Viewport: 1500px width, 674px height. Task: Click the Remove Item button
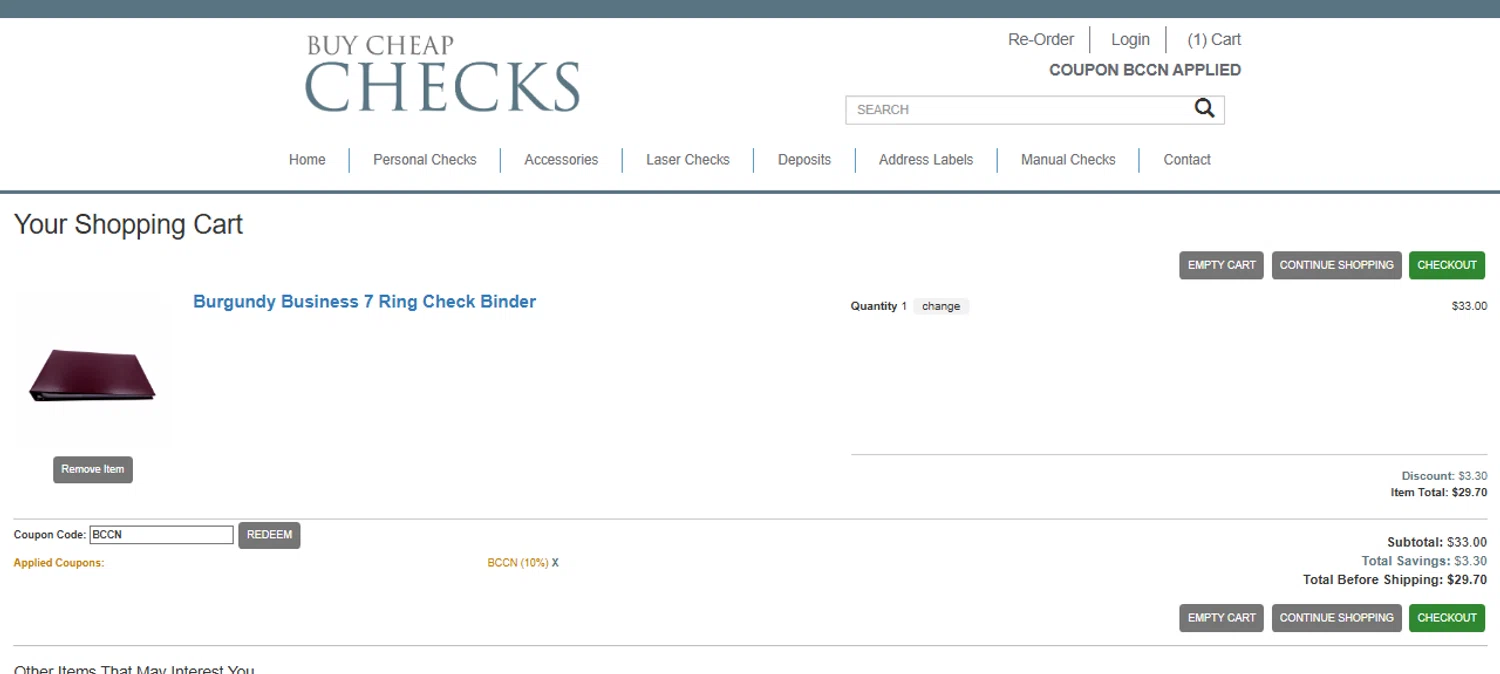[x=93, y=470]
